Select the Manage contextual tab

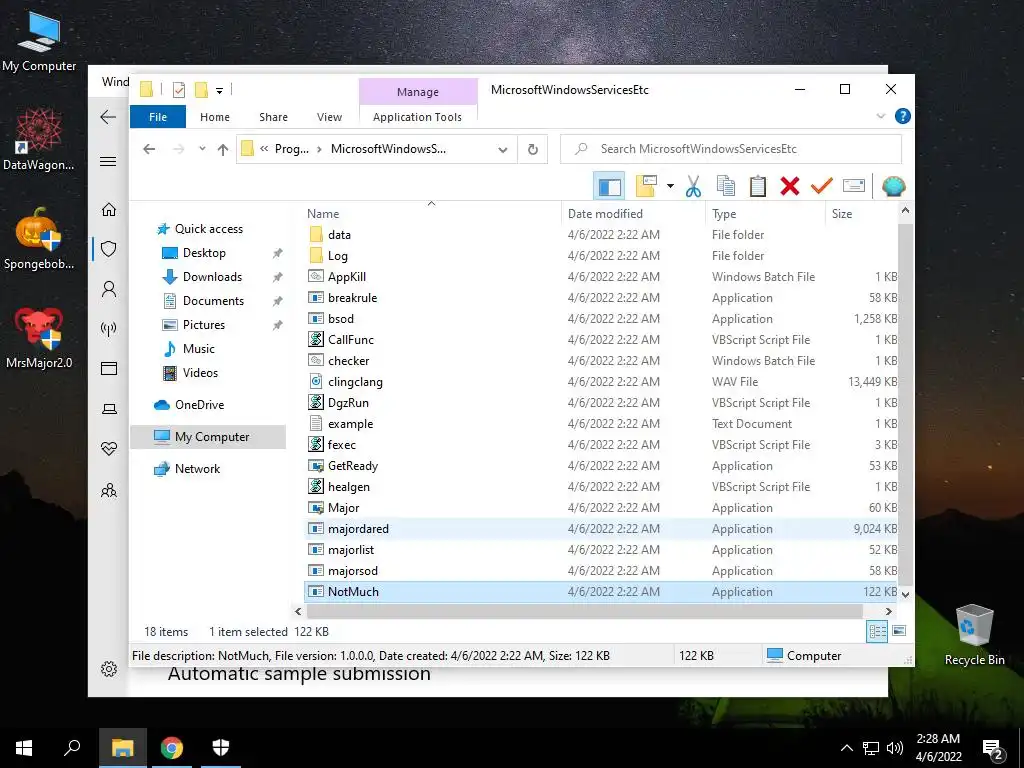tap(418, 92)
